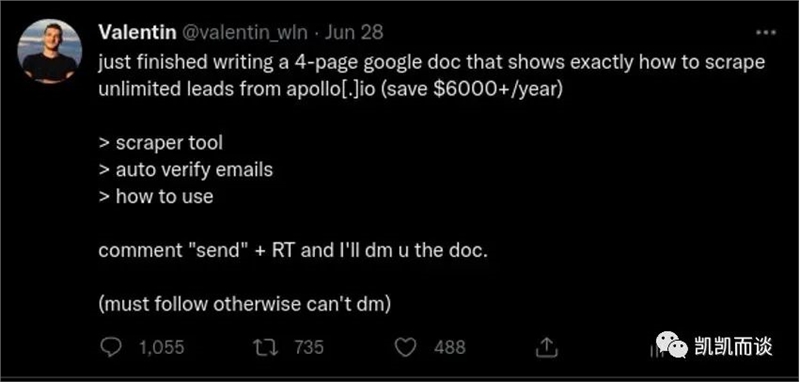Click the "must follow otherwise can't dm" line
Screen dimensions: 800x382
click(245, 305)
